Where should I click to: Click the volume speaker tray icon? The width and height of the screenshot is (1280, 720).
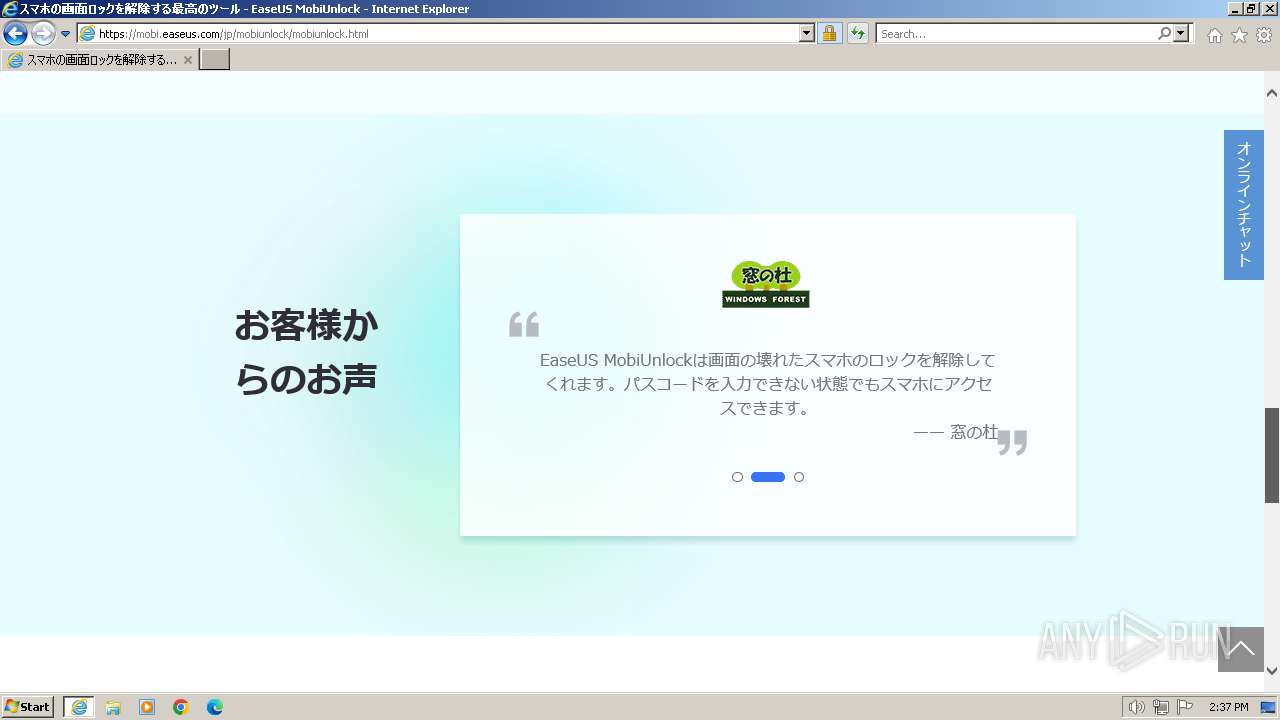(x=1136, y=707)
